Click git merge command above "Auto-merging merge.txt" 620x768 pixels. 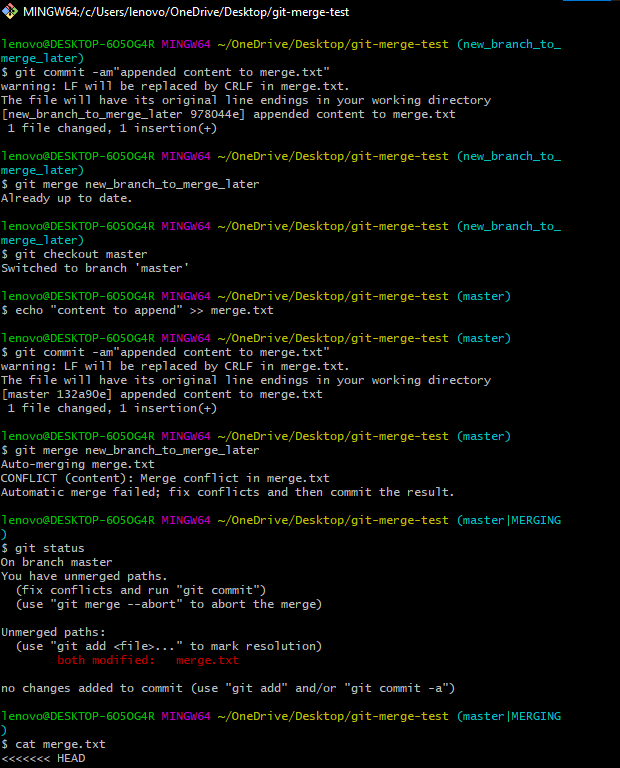click(137, 451)
